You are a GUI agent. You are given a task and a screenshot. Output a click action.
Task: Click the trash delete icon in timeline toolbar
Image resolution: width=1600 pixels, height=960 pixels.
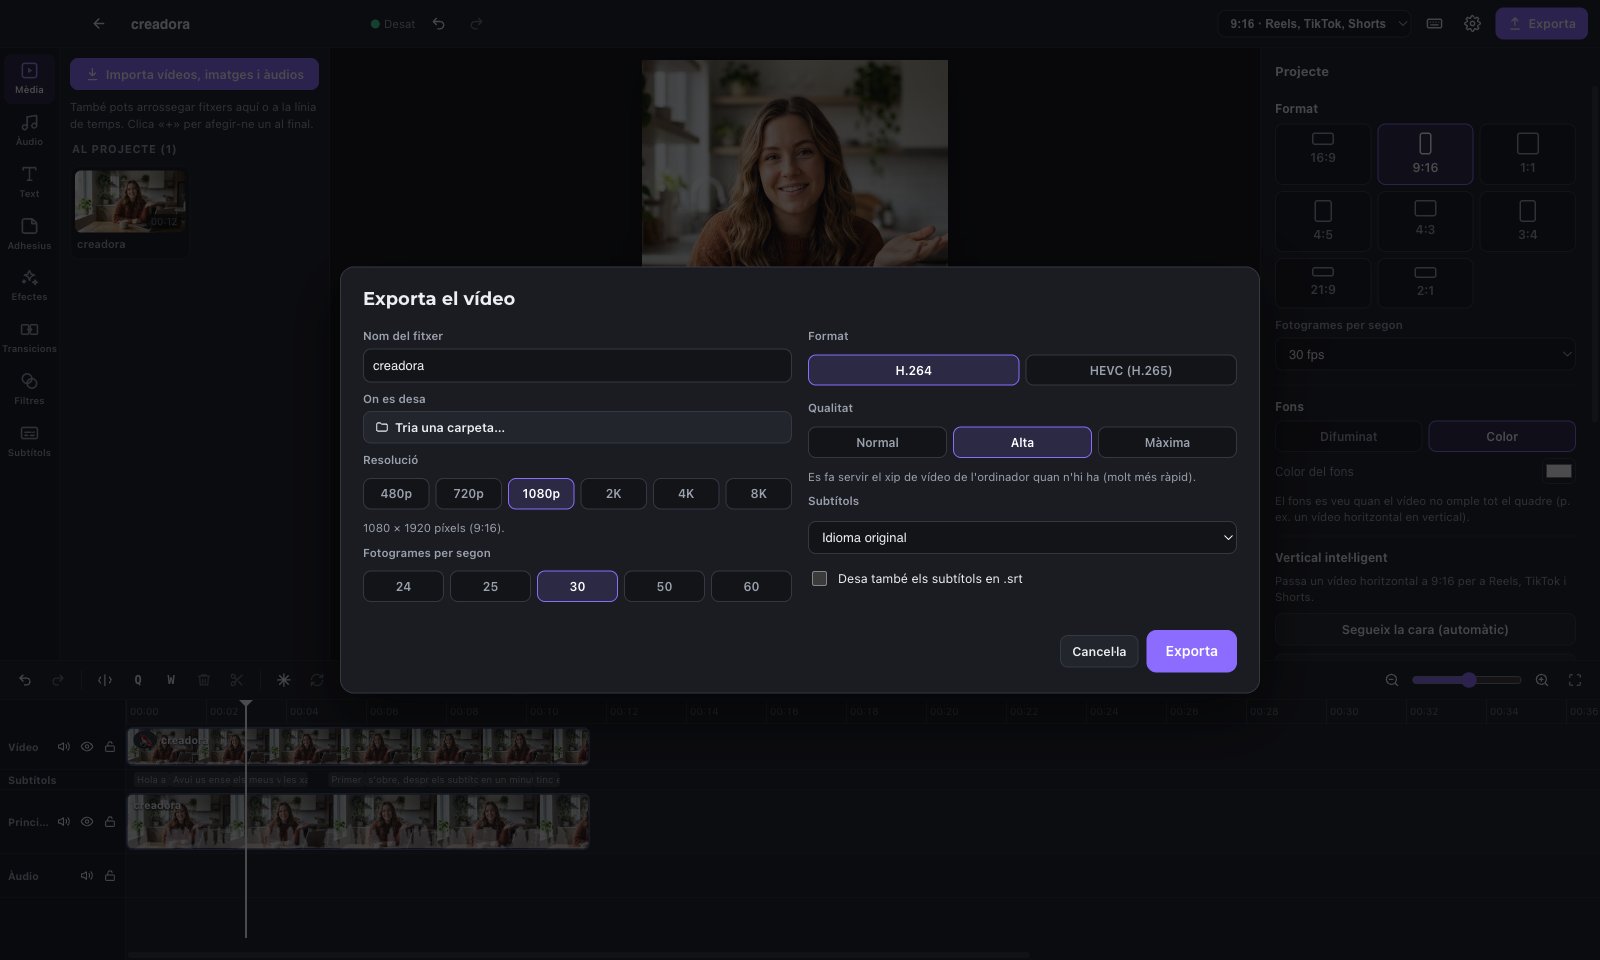(204, 680)
